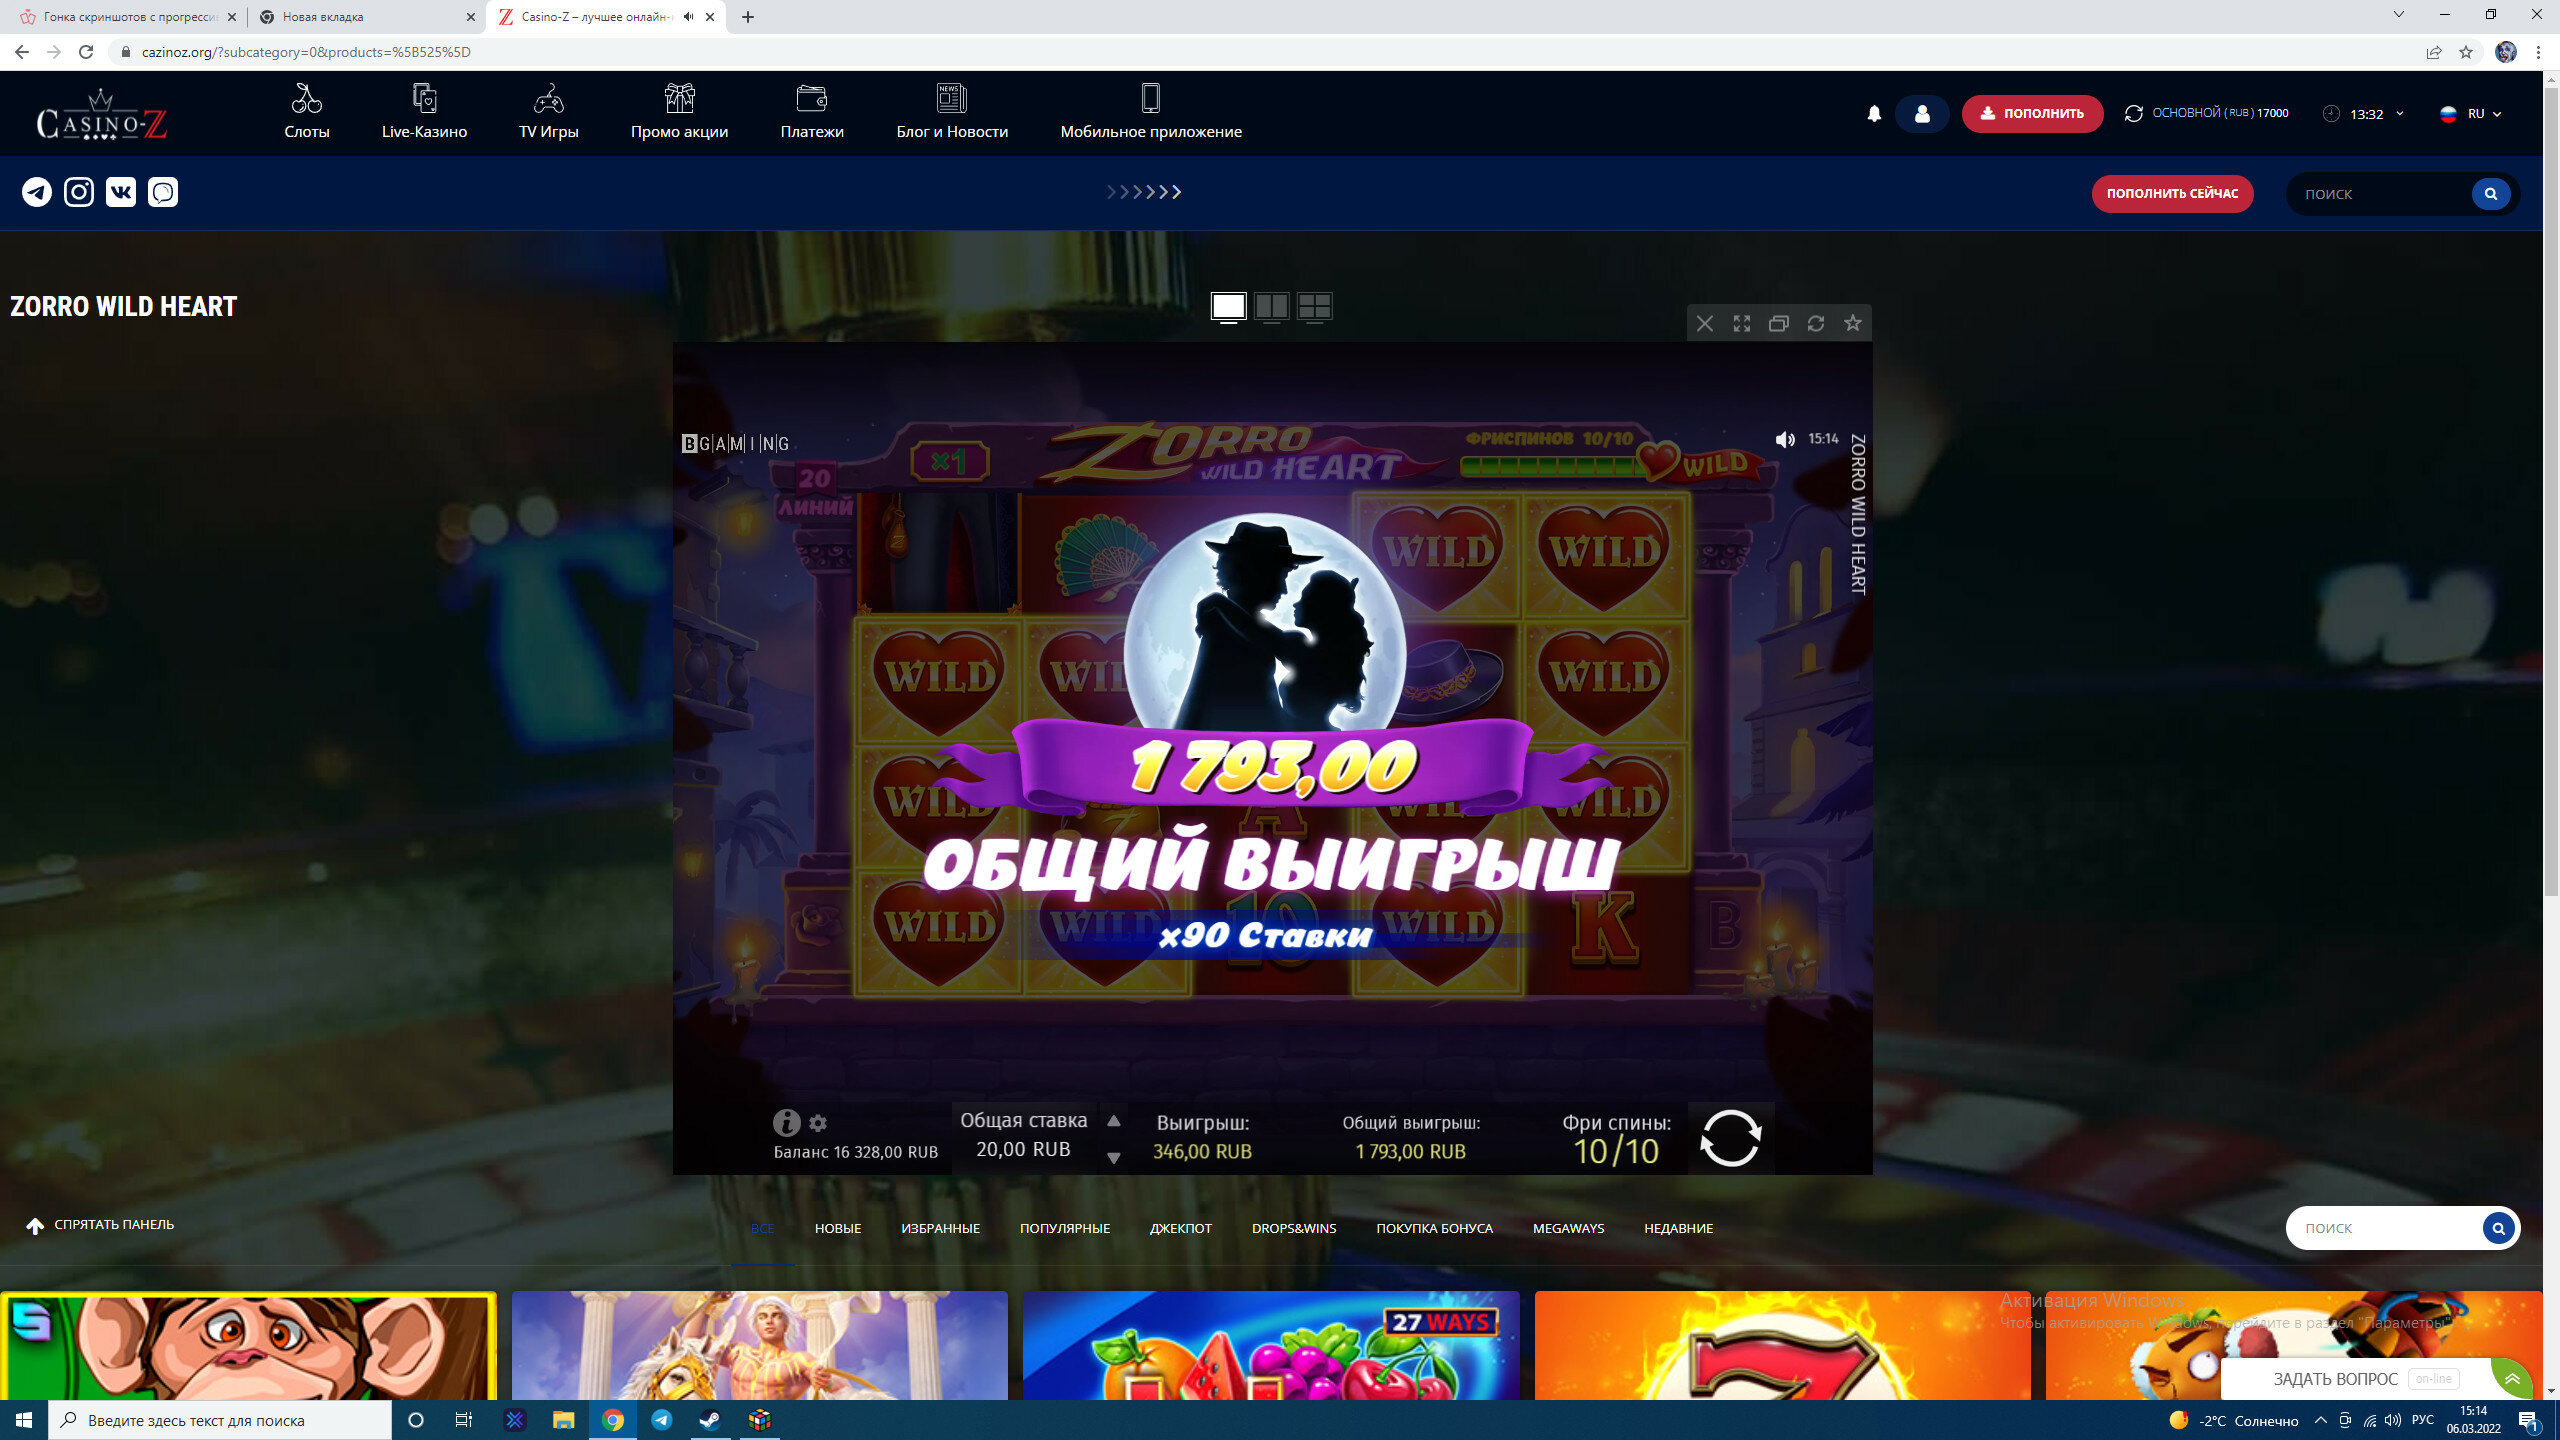
Task: Click the VK social network icon
Action: (121, 192)
